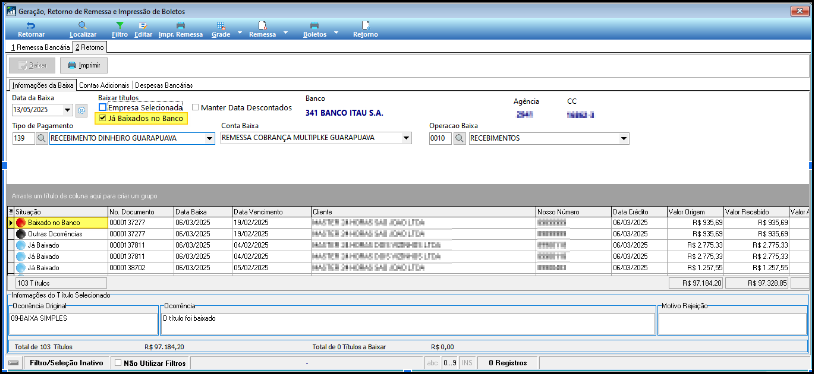Click the app icon in the window title bar
Viewport: 814px width, 374px height.
pos(10,11)
